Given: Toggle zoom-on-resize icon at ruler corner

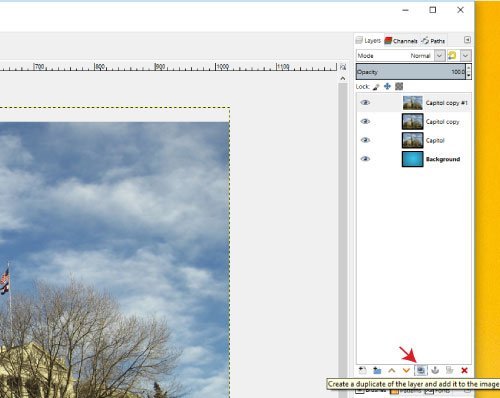Looking at the screenshot, I should 343,67.
